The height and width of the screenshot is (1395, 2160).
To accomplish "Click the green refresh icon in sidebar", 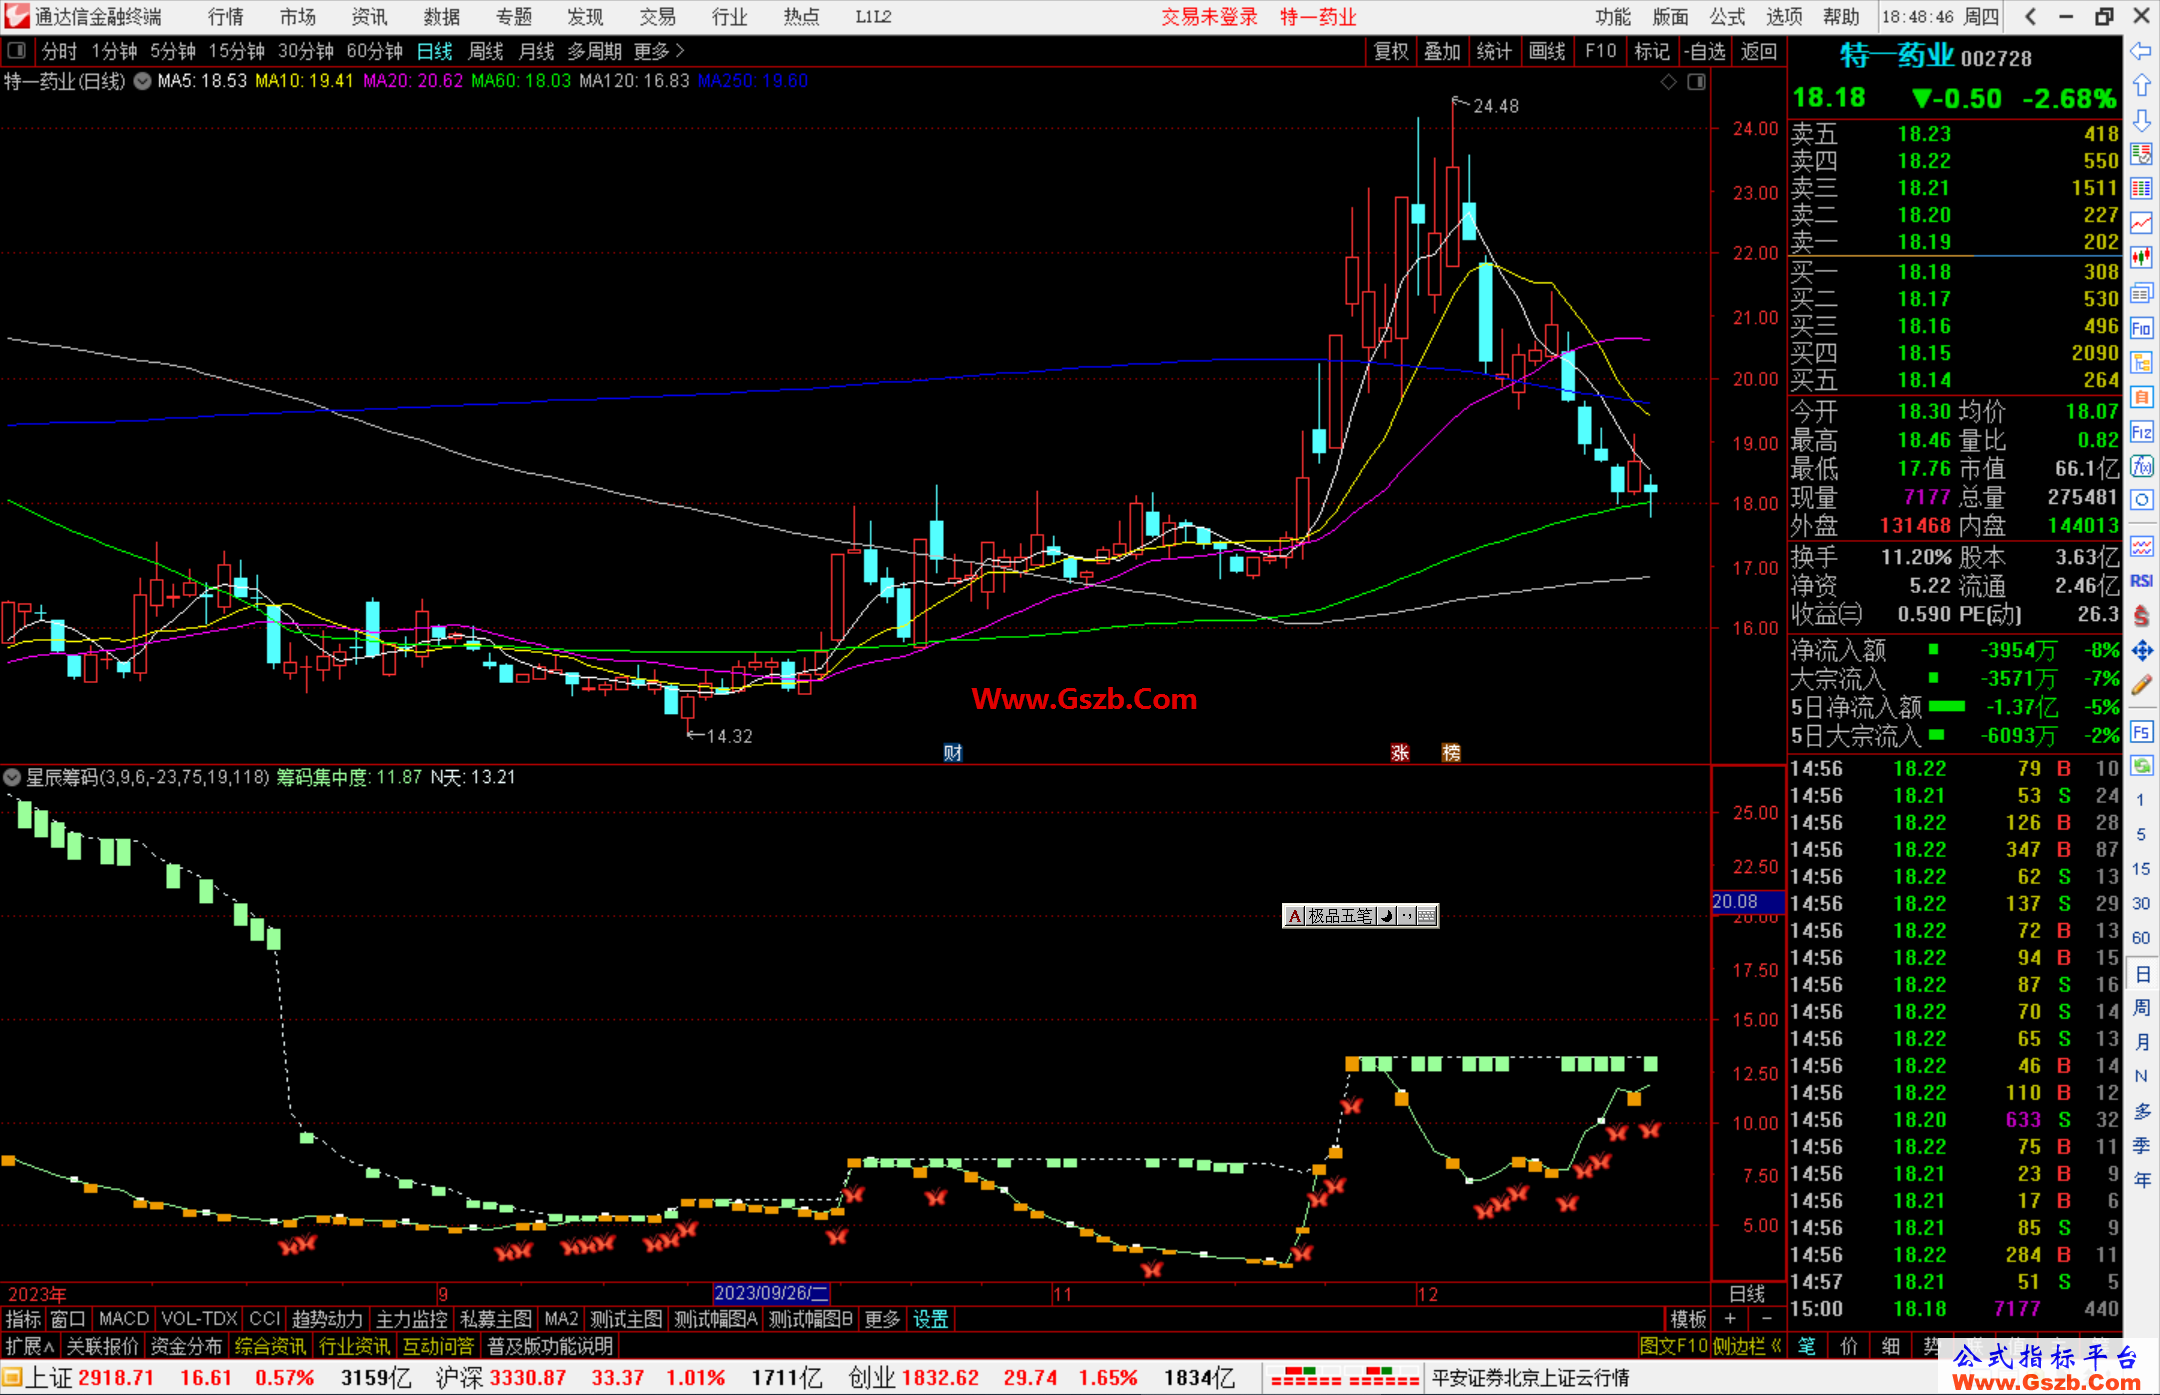I will click(x=2141, y=766).
